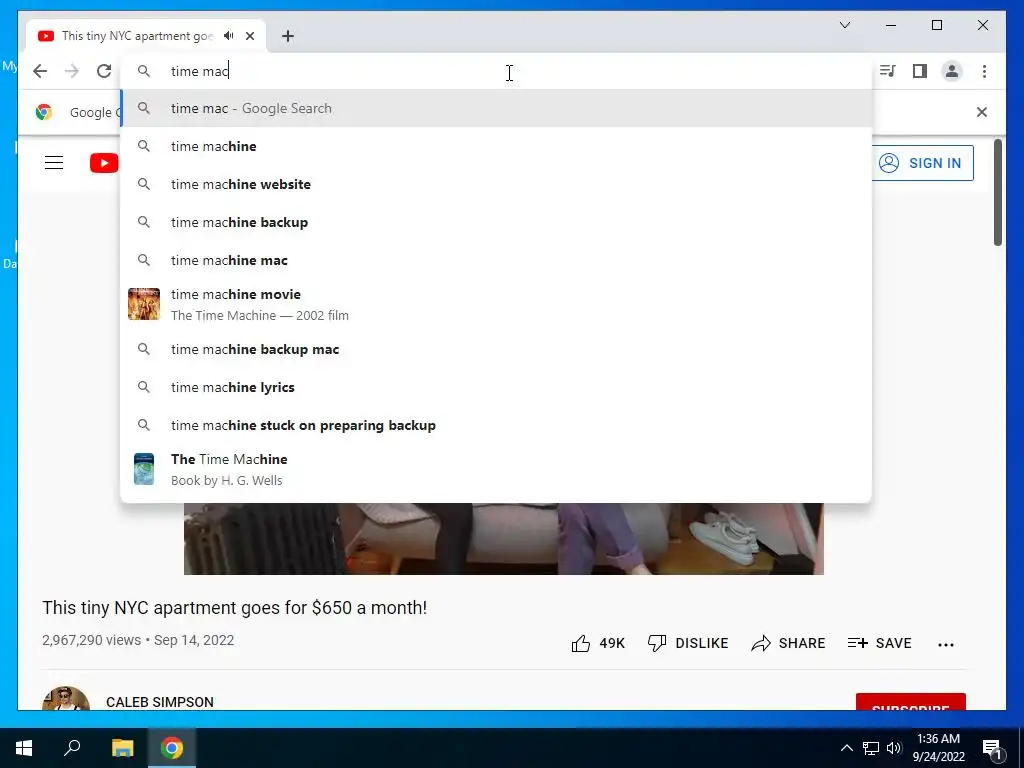Select the 'time mac - Google Search' suggestion
The image size is (1024, 768).
(x=496, y=108)
